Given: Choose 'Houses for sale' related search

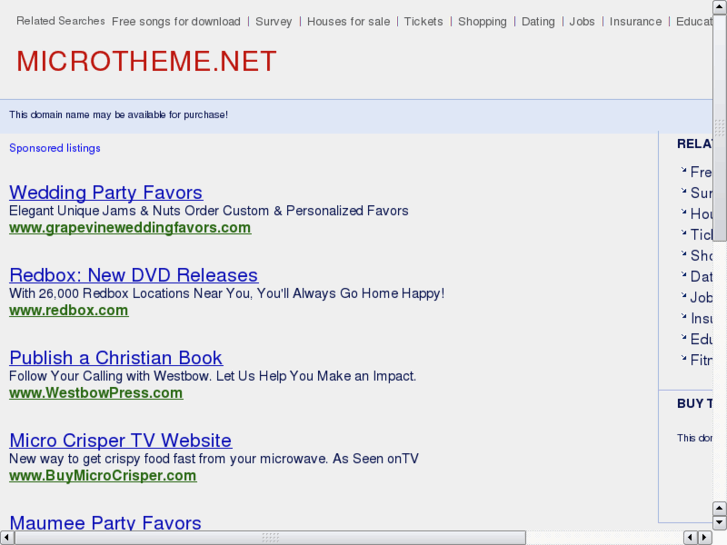Looking at the screenshot, I should pyautogui.click(x=348, y=21).
